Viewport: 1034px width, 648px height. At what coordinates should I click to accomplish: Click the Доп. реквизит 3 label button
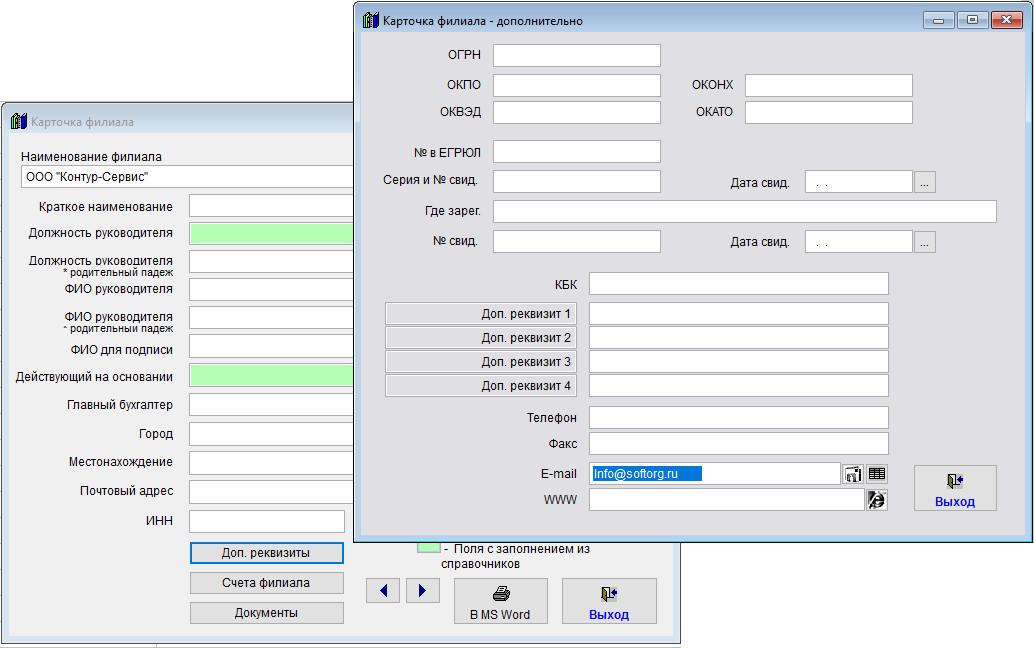[x=481, y=362]
